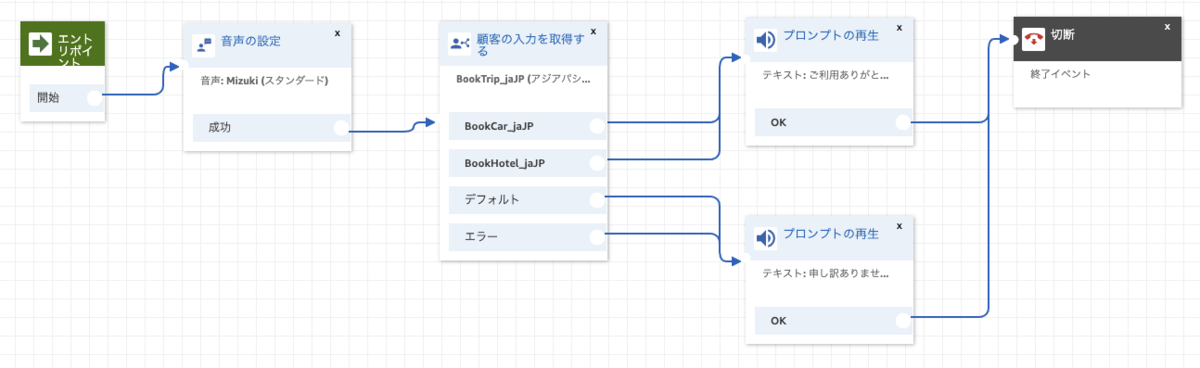Click the Get customer input block icon
1200x368 pixels.
(x=460, y=44)
